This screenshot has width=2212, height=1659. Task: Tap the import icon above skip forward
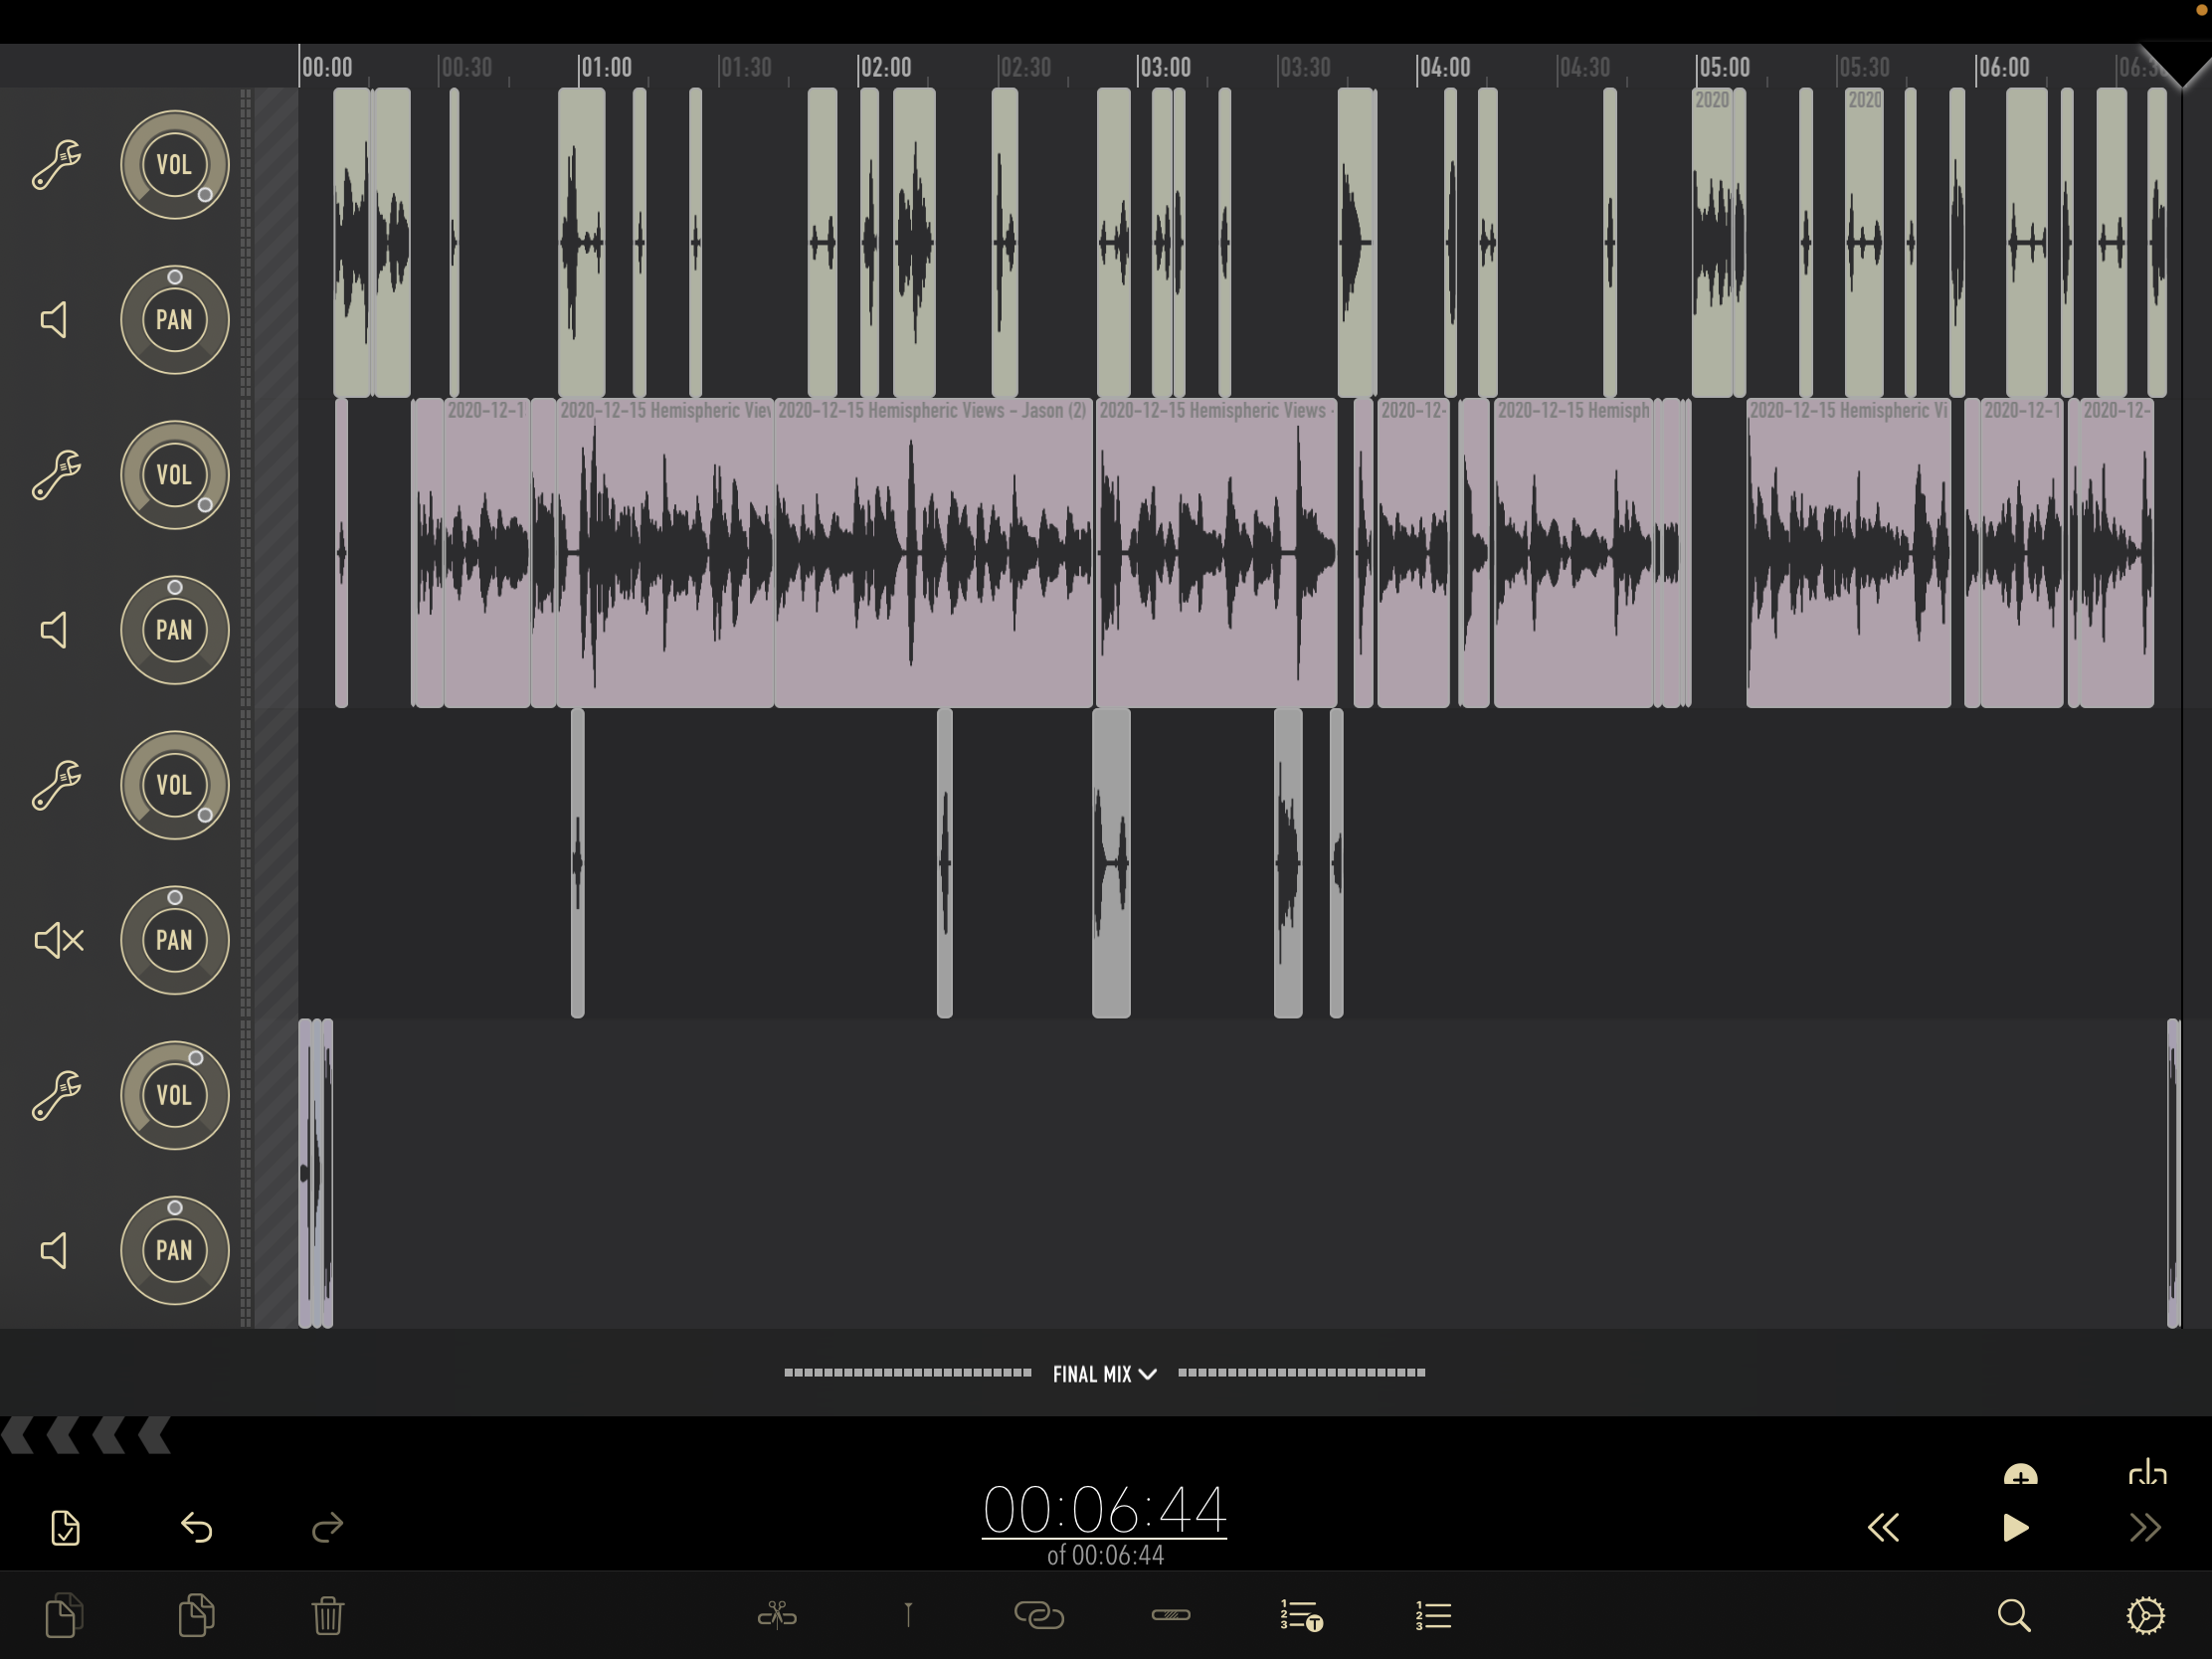2147,1472
